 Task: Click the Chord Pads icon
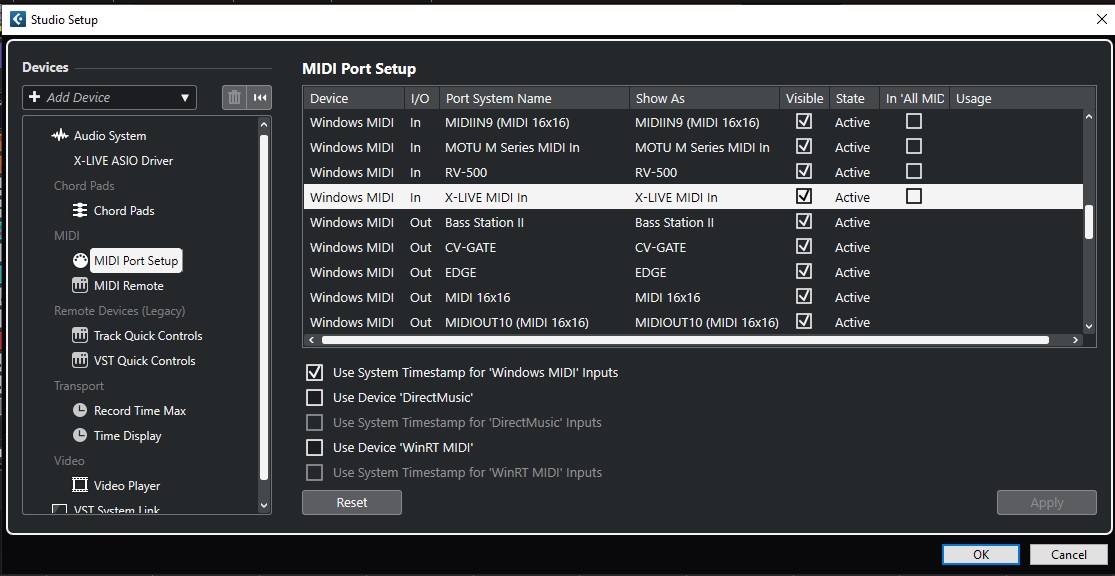click(80, 210)
